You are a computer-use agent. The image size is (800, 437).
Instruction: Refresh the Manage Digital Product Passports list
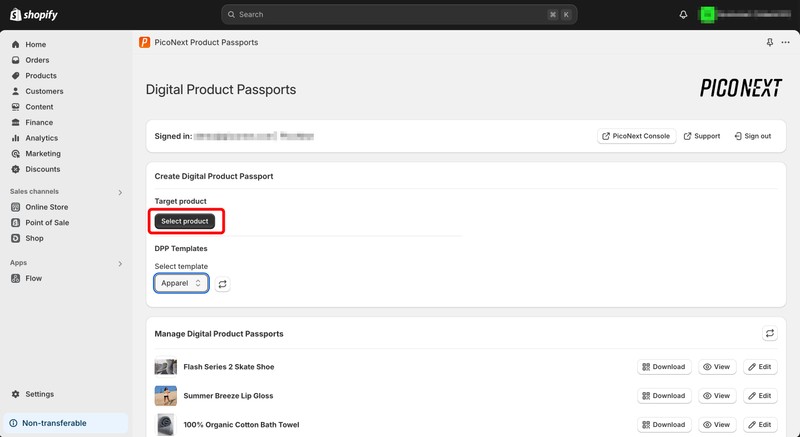tap(769, 333)
